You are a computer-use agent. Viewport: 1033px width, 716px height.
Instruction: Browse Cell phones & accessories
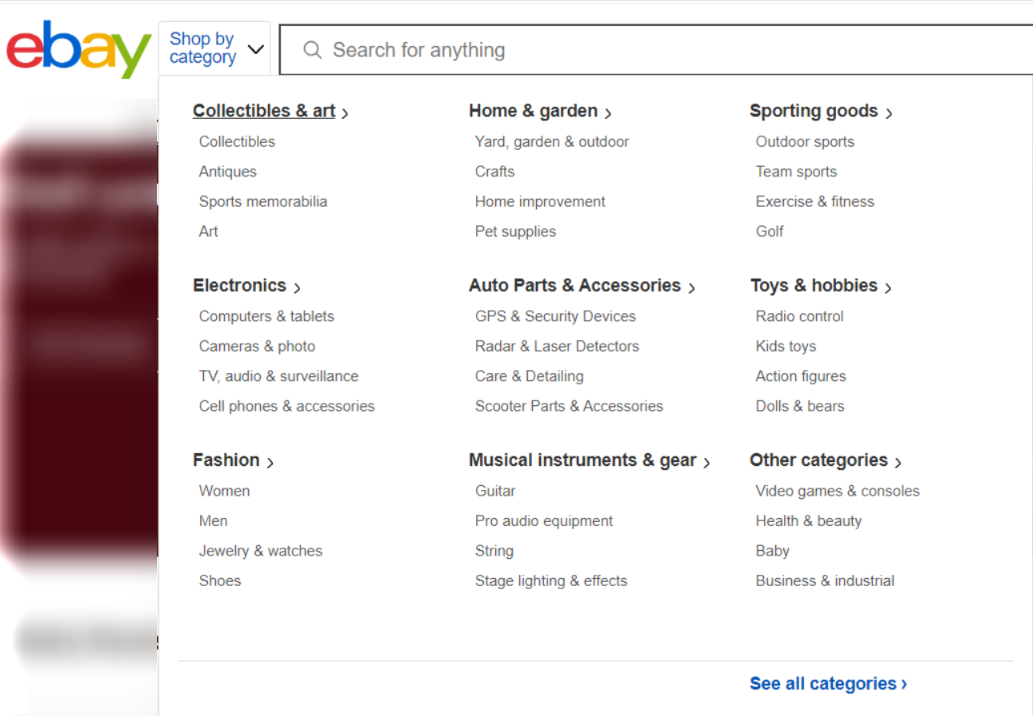click(287, 406)
